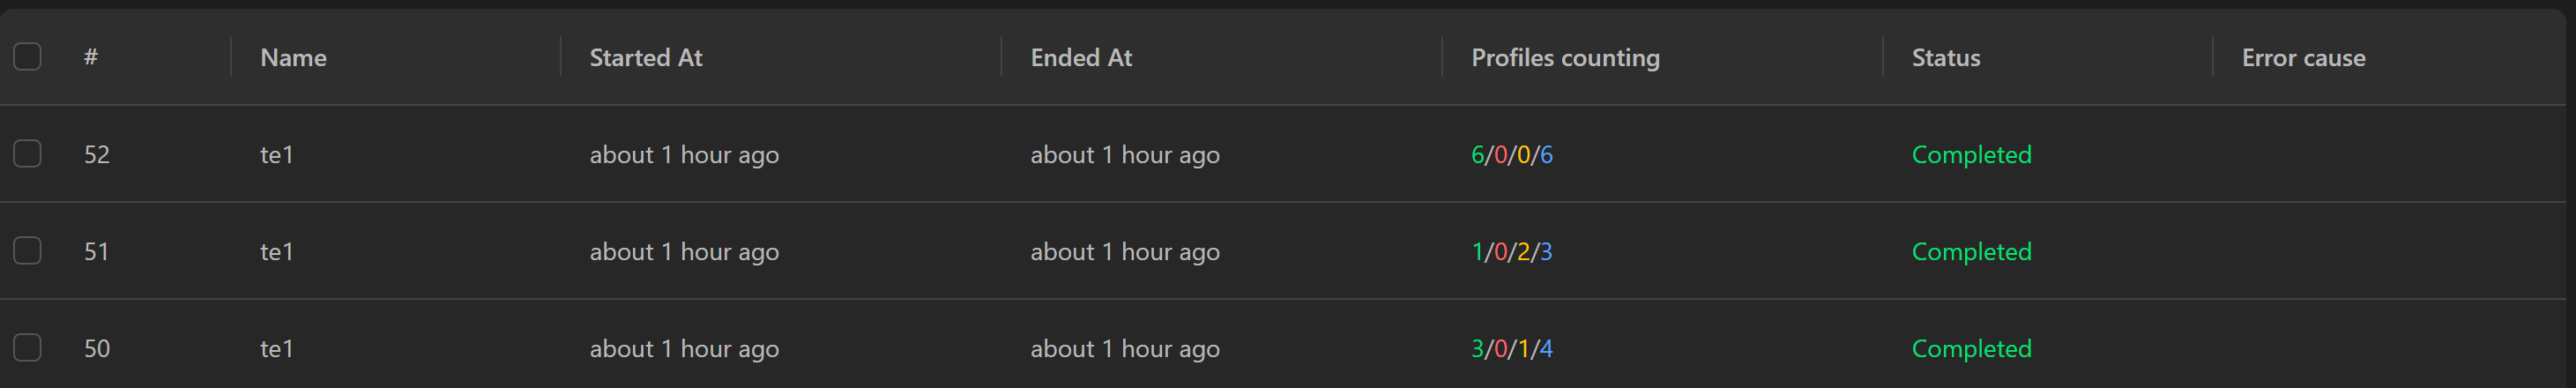Click the profiles count 3/0/1/4
This screenshot has width=2576, height=388.
(1512, 349)
